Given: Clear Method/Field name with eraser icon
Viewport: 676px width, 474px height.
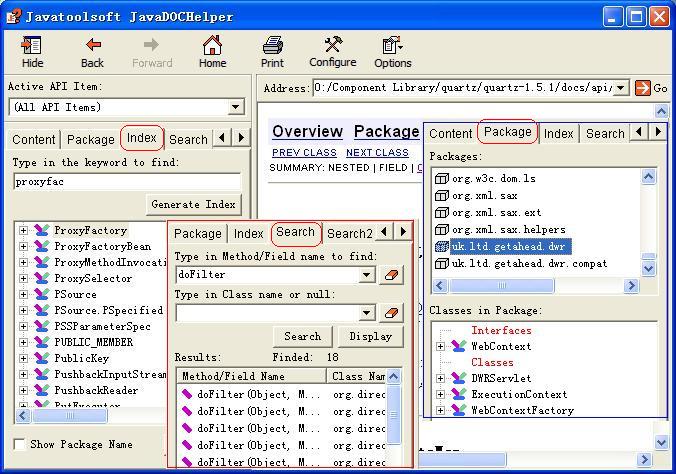Looking at the screenshot, I should [x=391, y=275].
